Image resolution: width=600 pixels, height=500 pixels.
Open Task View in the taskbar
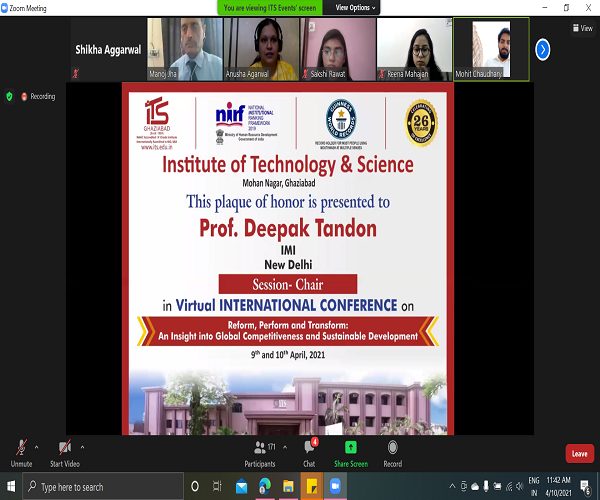[217, 486]
